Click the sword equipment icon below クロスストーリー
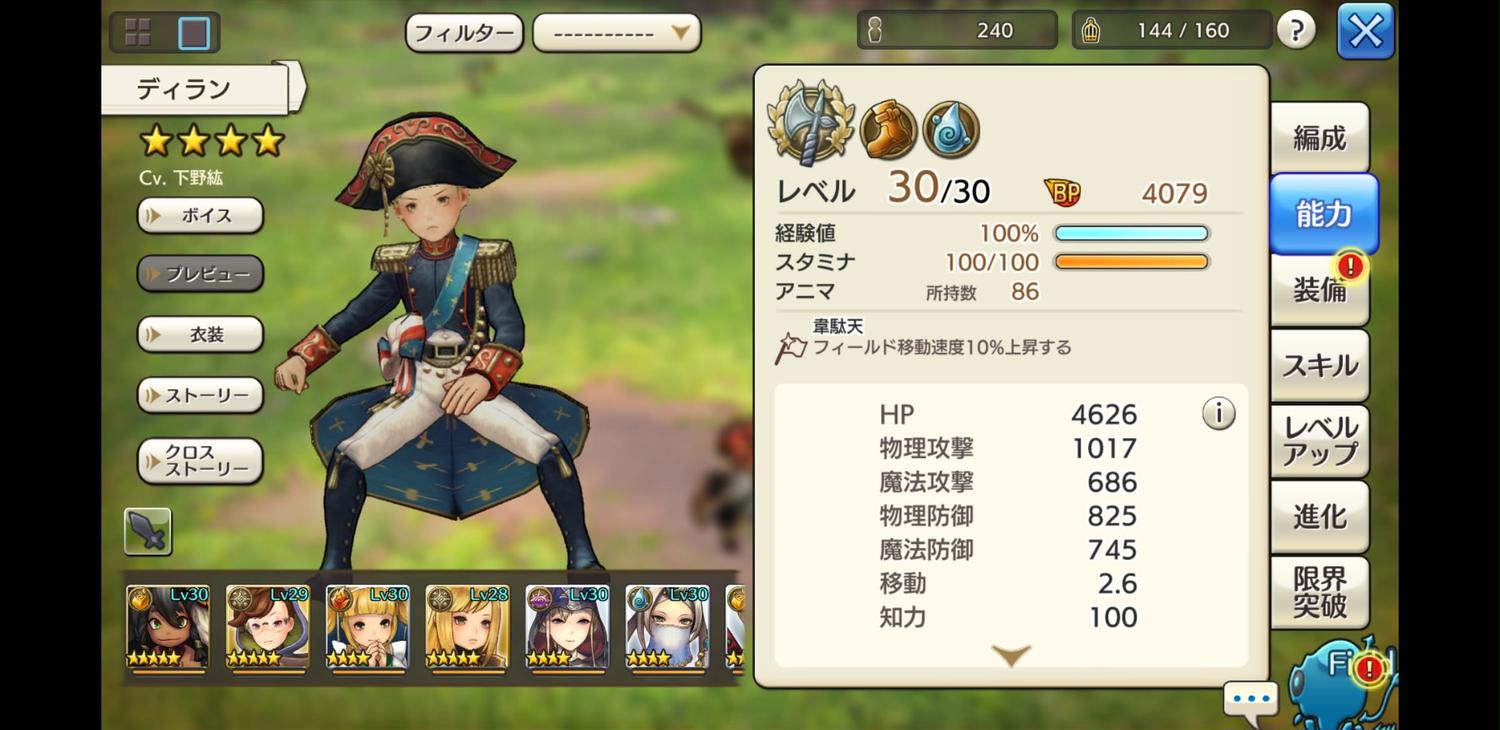 coord(148,531)
